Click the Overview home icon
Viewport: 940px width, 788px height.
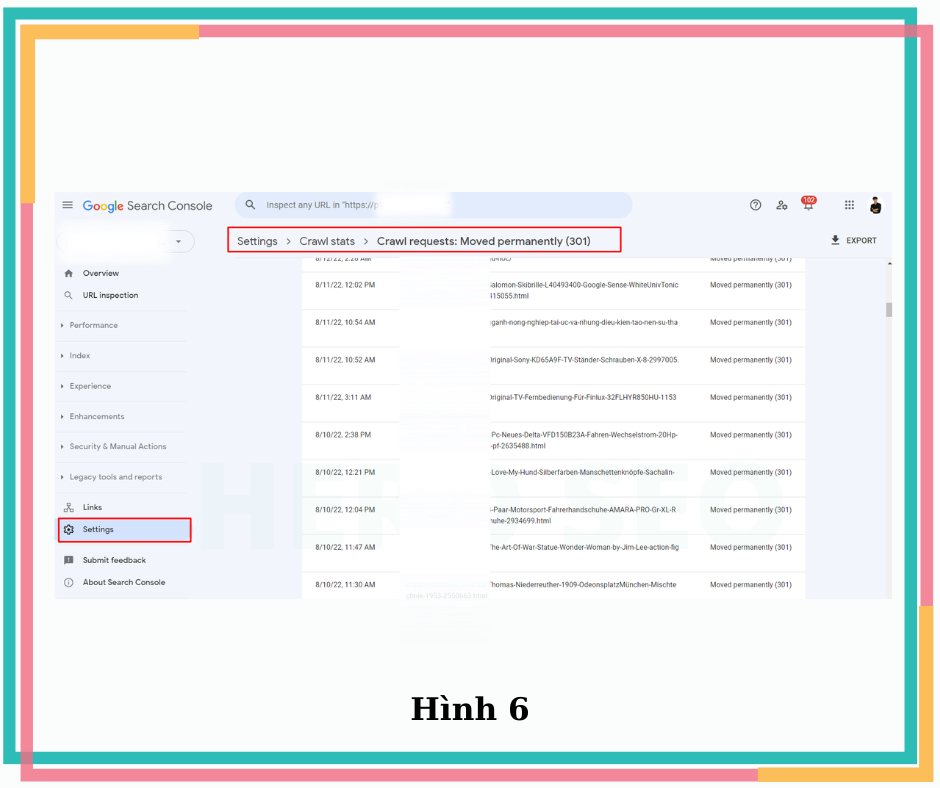68,273
